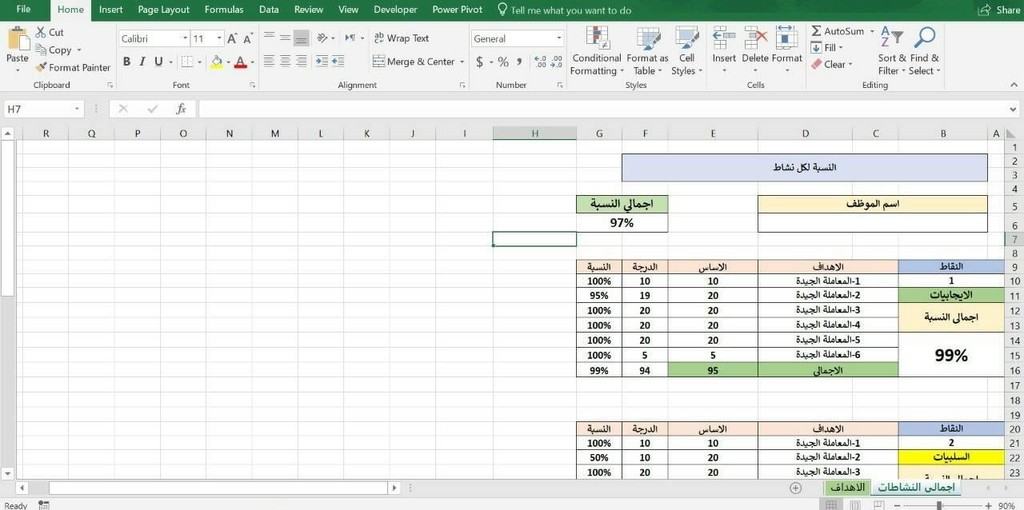The height and width of the screenshot is (510, 1024).
Task: Toggle top align in Alignment group
Action: pyautogui.click(x=269, y=39)
